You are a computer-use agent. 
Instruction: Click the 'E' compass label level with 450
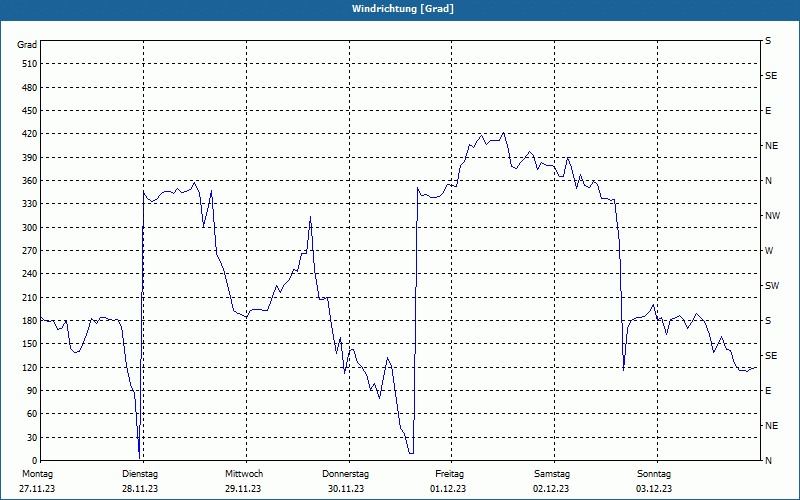tap(768, 111)
